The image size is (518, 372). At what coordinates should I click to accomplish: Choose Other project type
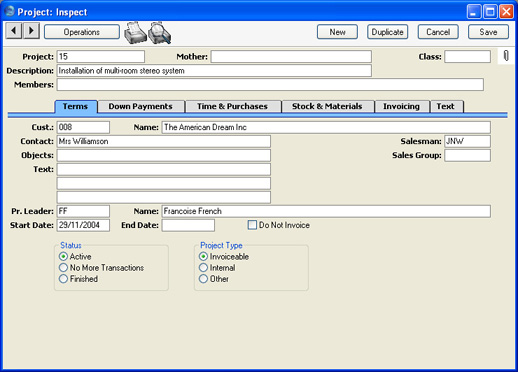pyautogui.click(x=203, y=279)
